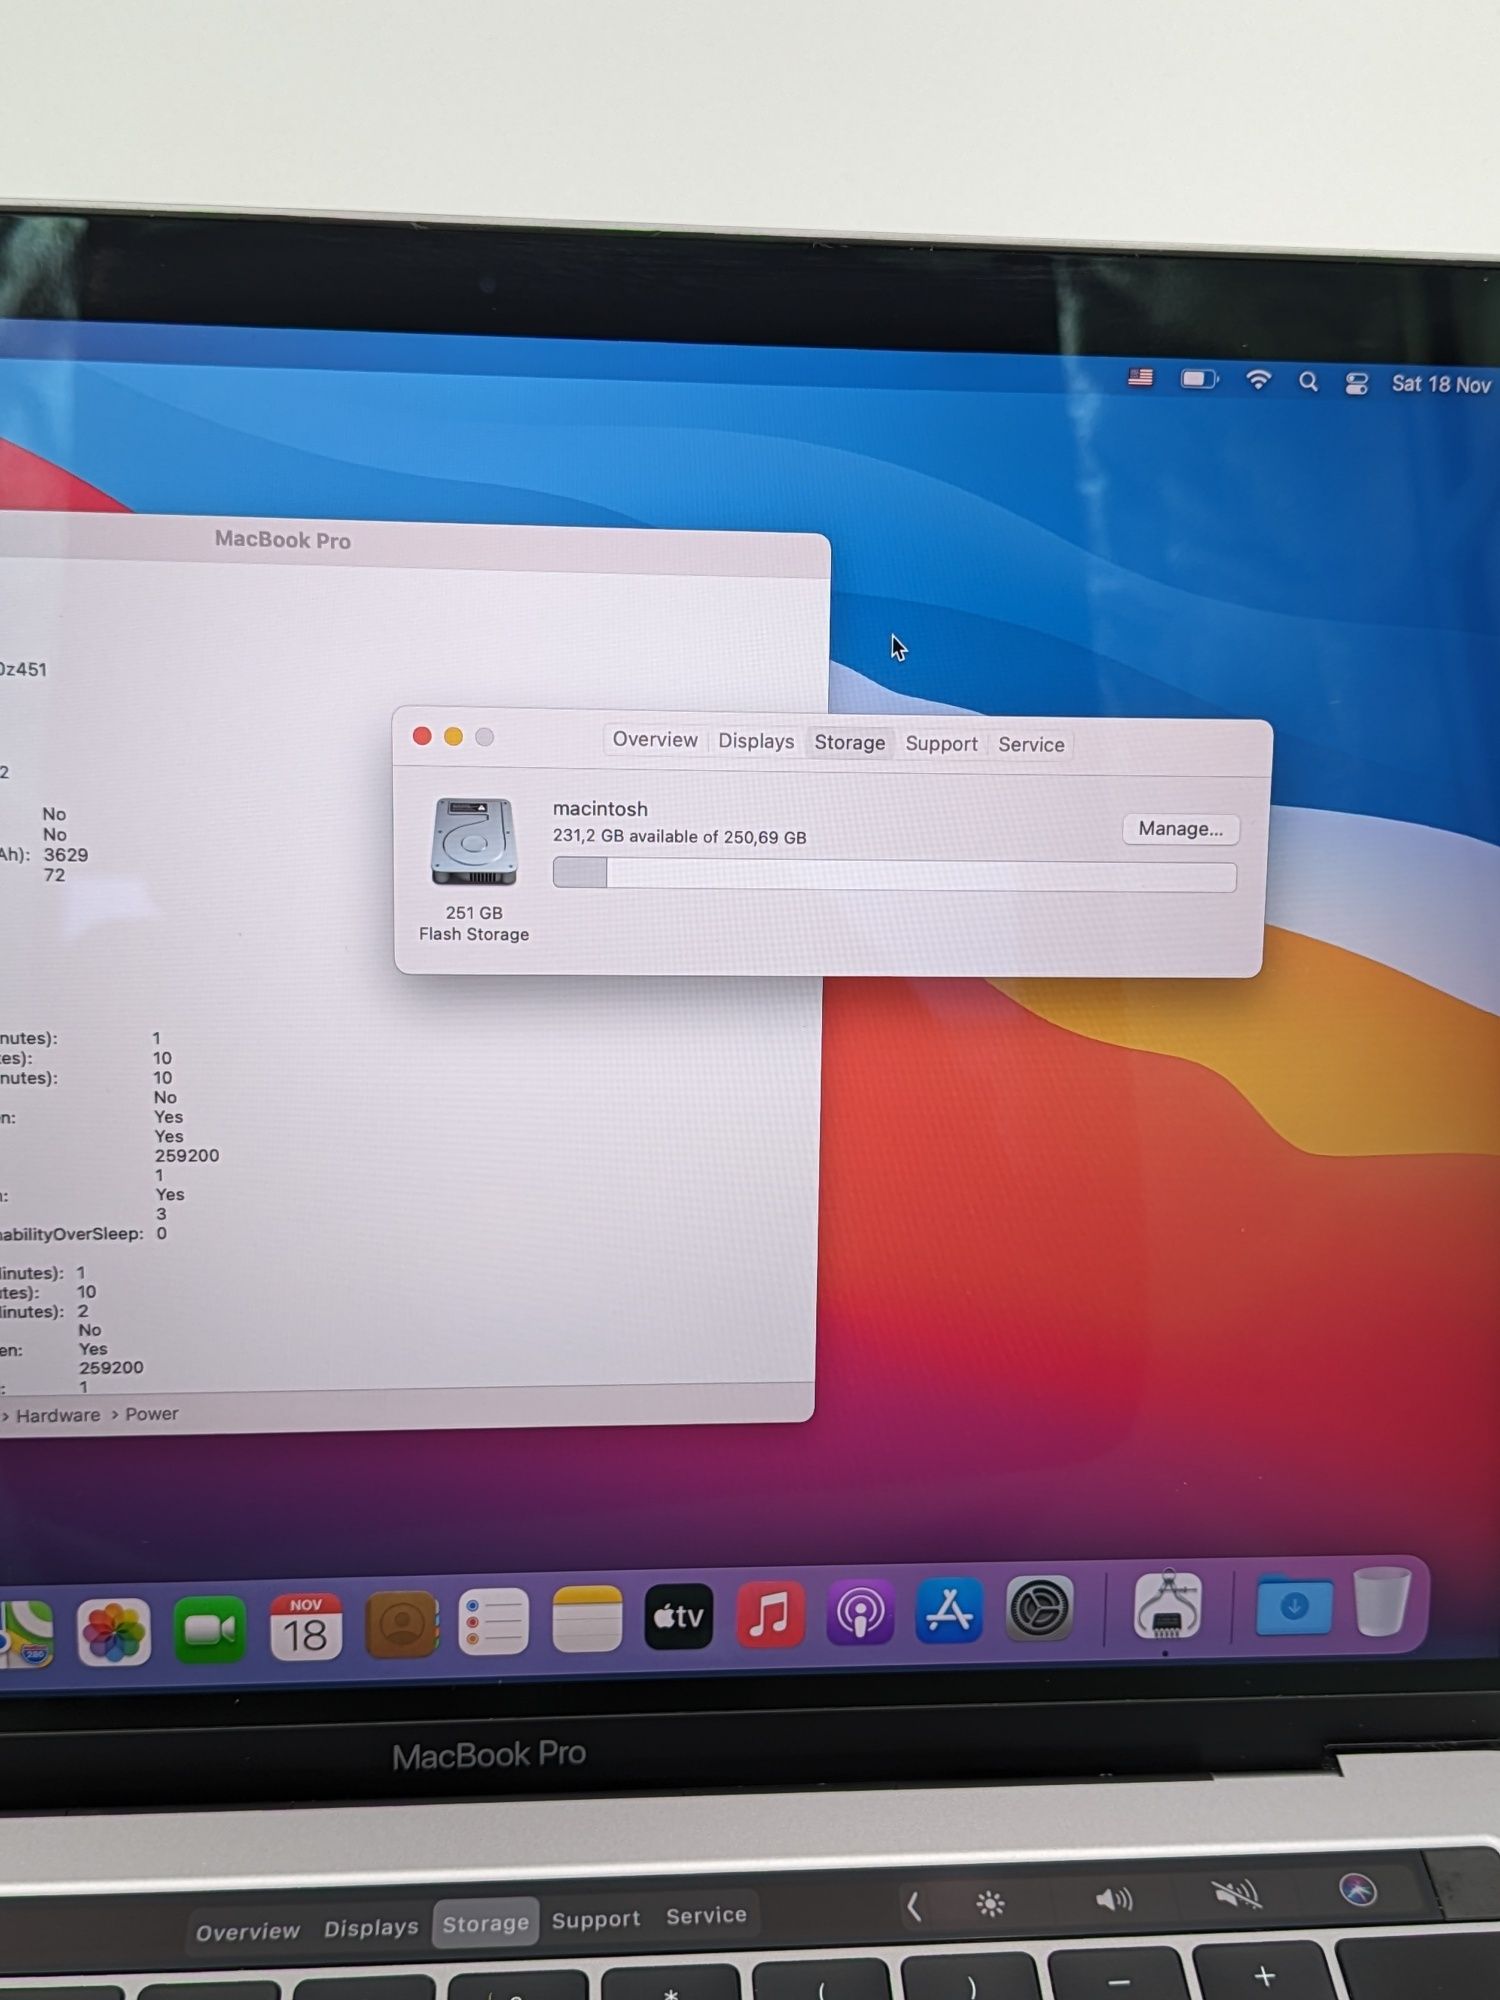Click the storage usage bar
Viewport: 1500px width, 2000px height.
[895, 874]
